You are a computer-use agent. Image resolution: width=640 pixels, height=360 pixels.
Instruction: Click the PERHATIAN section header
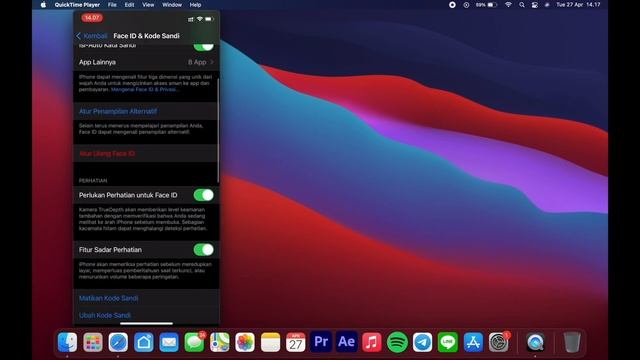93,180
